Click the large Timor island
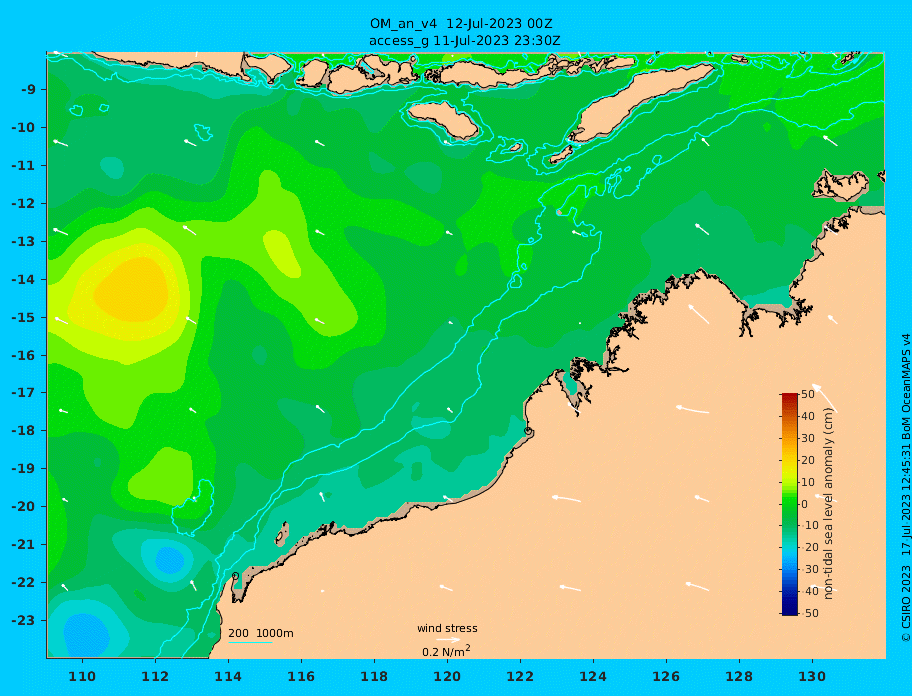The width and height of the screenshot is (912, 696). 640,102
